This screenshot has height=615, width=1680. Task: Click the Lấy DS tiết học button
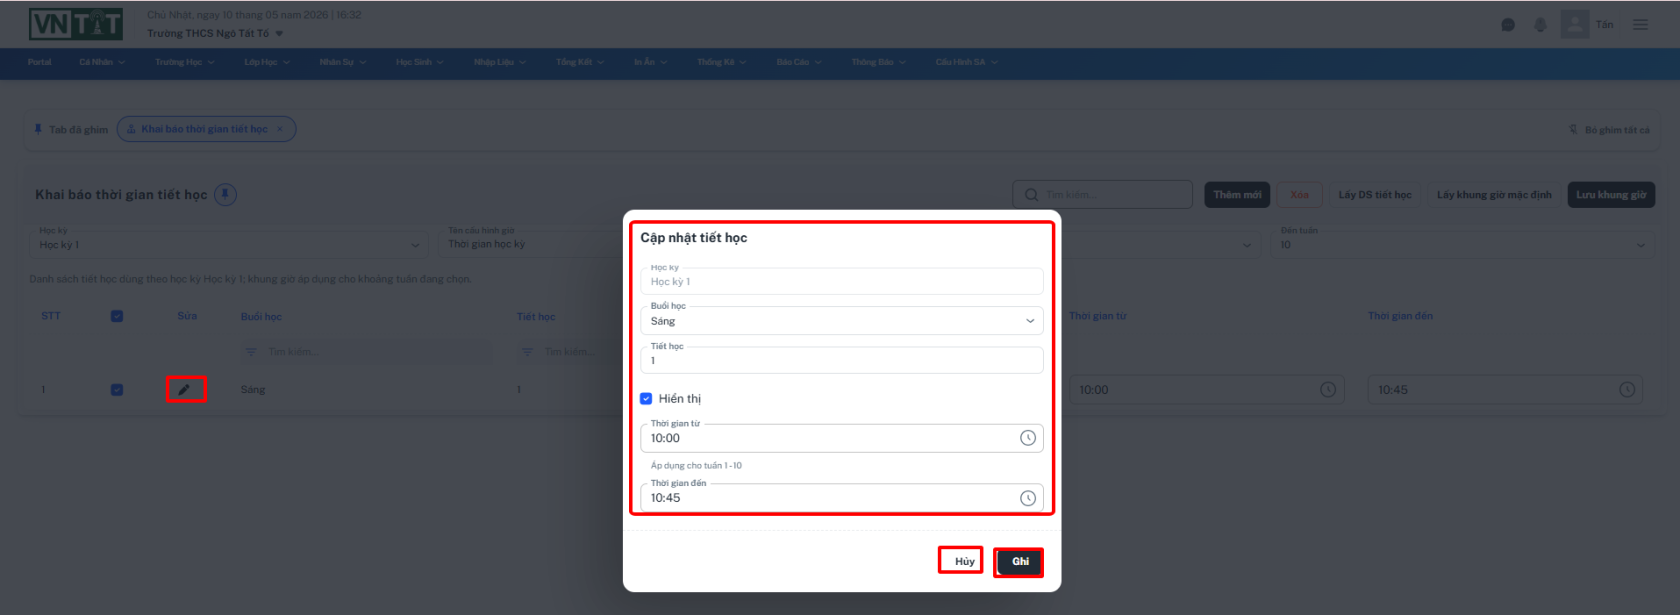click(1375, 195)
